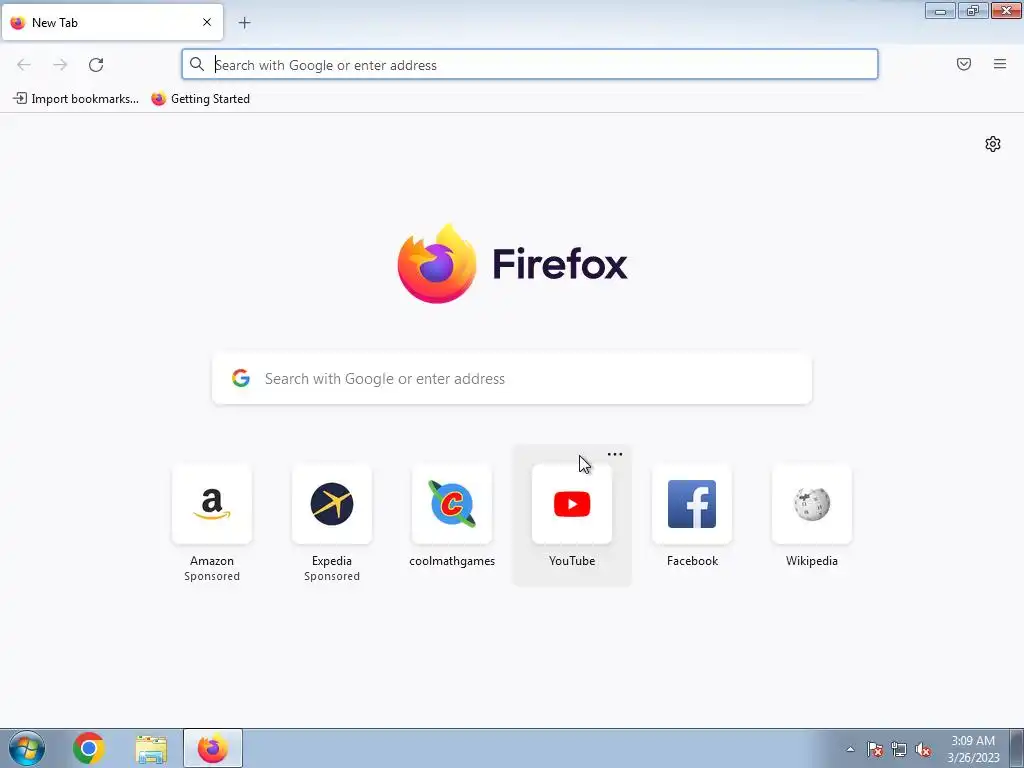Go forward with forward arrow button
This screenshot has width=1024, height=768.
(60, 65)
